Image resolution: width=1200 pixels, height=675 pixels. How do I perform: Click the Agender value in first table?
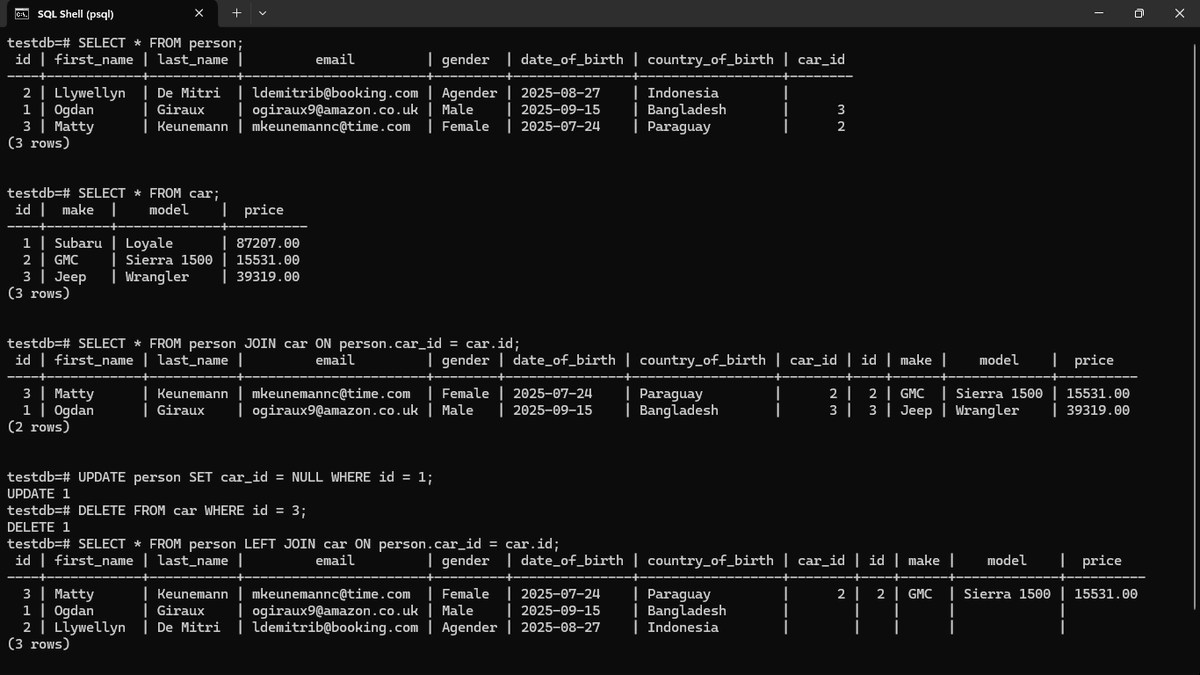pyautogui.click(x=469, y=93)
